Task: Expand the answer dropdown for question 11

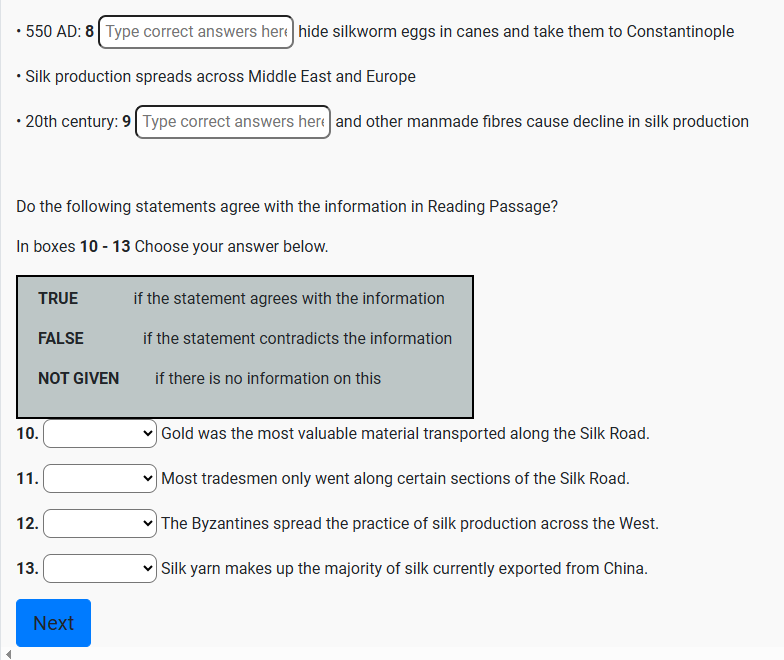Action: click(100, 479)
